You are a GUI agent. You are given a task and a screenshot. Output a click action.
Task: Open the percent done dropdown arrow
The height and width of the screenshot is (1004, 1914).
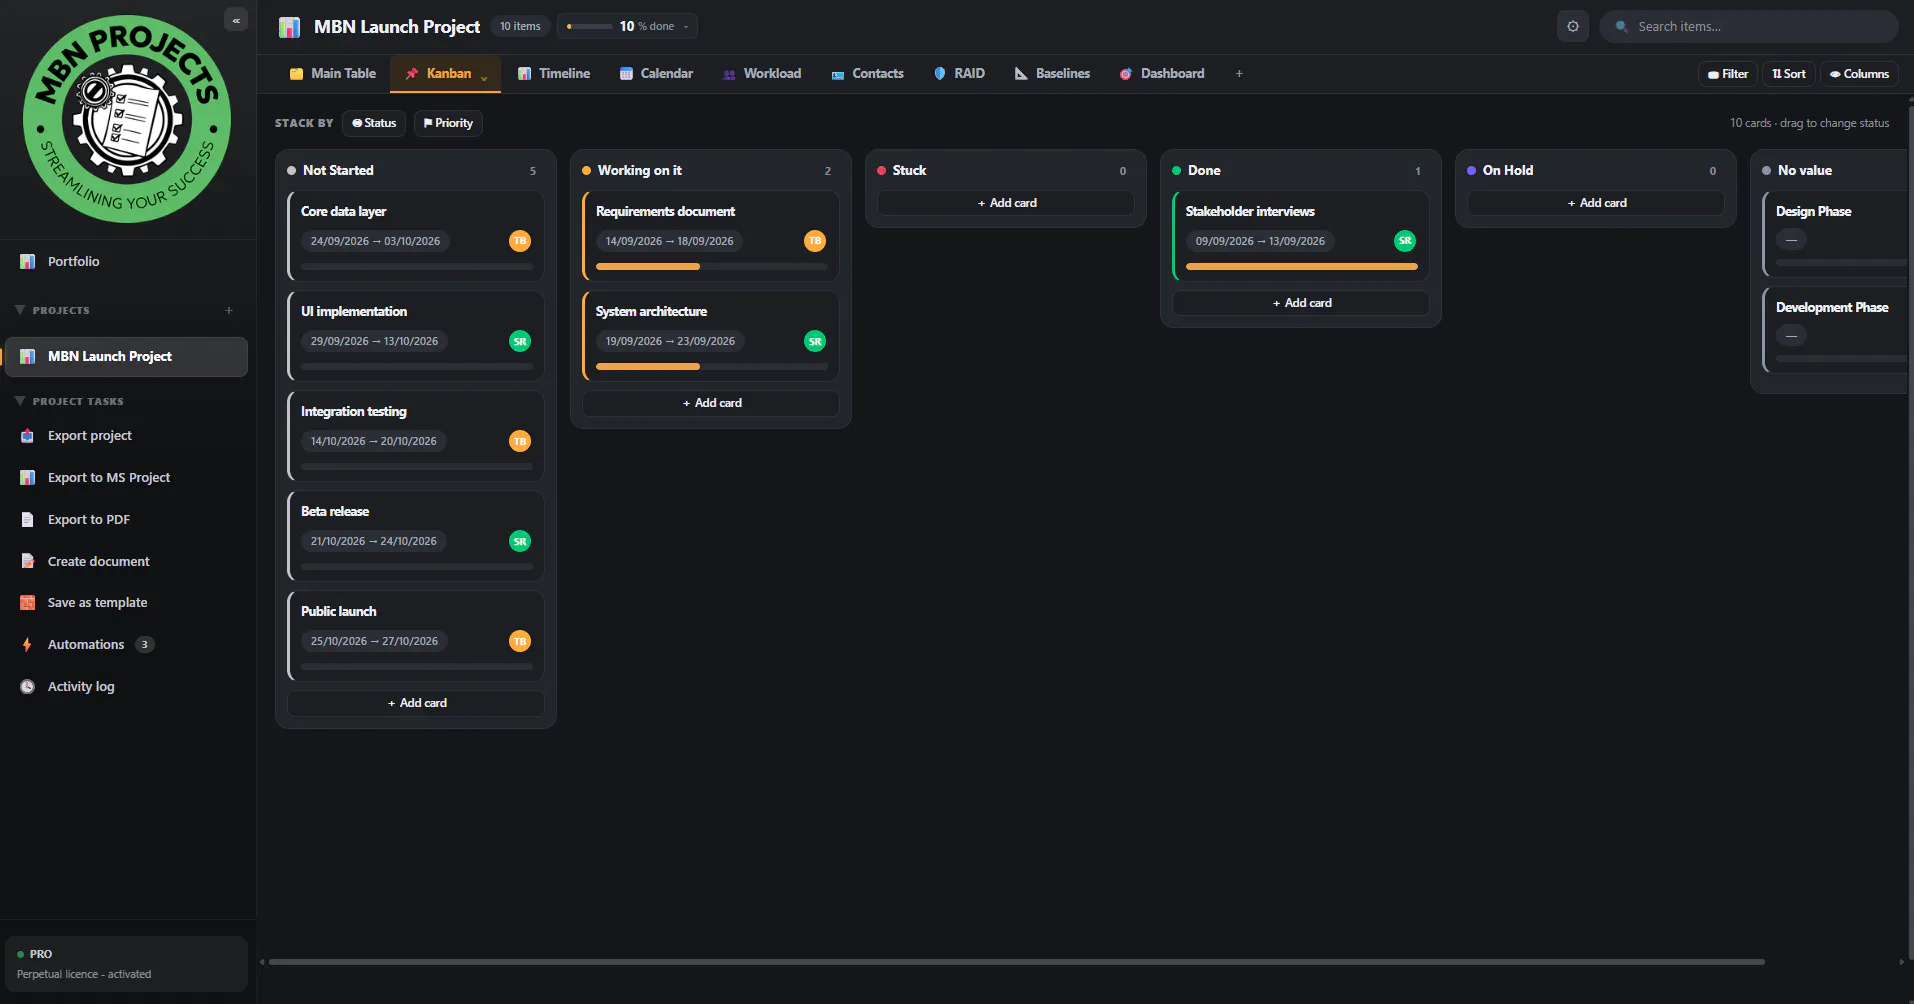coord(686,27)
